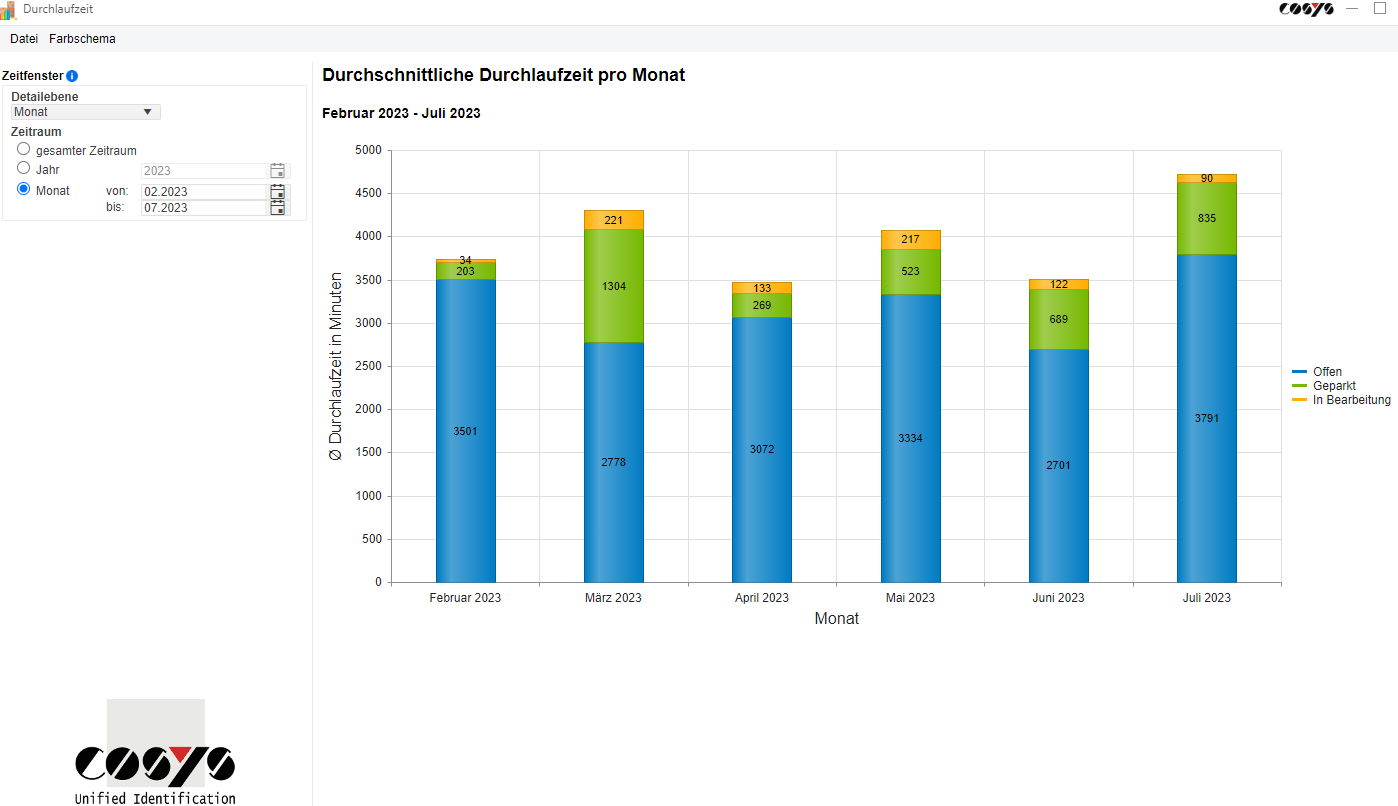Click the Mai 2023 blue segment 3334
This screenshot has width=1398, height=806.
(911, 438)
